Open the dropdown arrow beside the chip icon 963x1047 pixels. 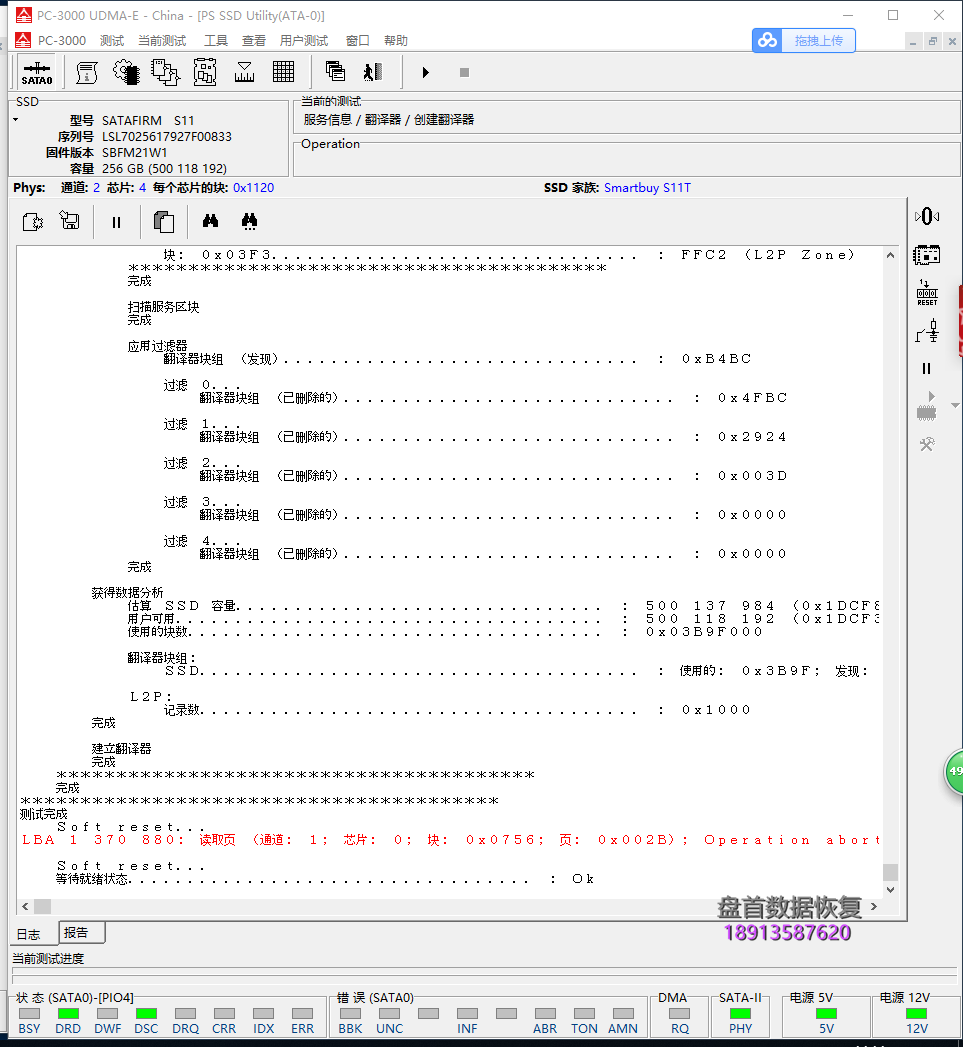pyautogui.click(x=955, y=406)
